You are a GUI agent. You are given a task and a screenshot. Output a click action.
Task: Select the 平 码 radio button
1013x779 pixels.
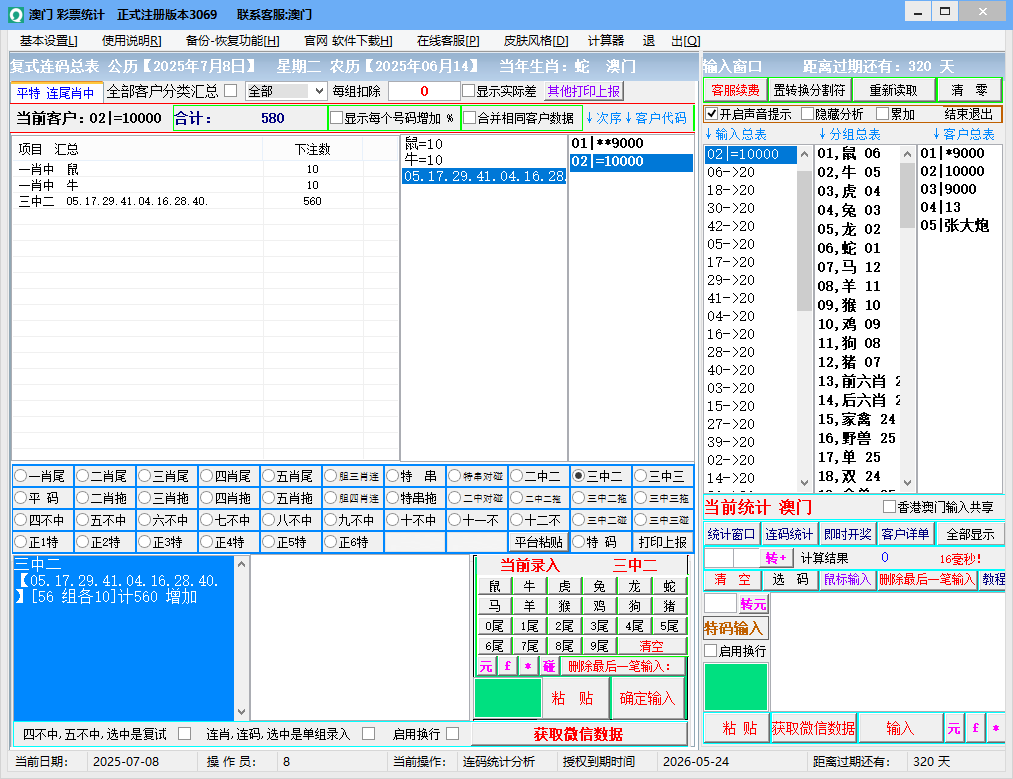click(21, 498)
